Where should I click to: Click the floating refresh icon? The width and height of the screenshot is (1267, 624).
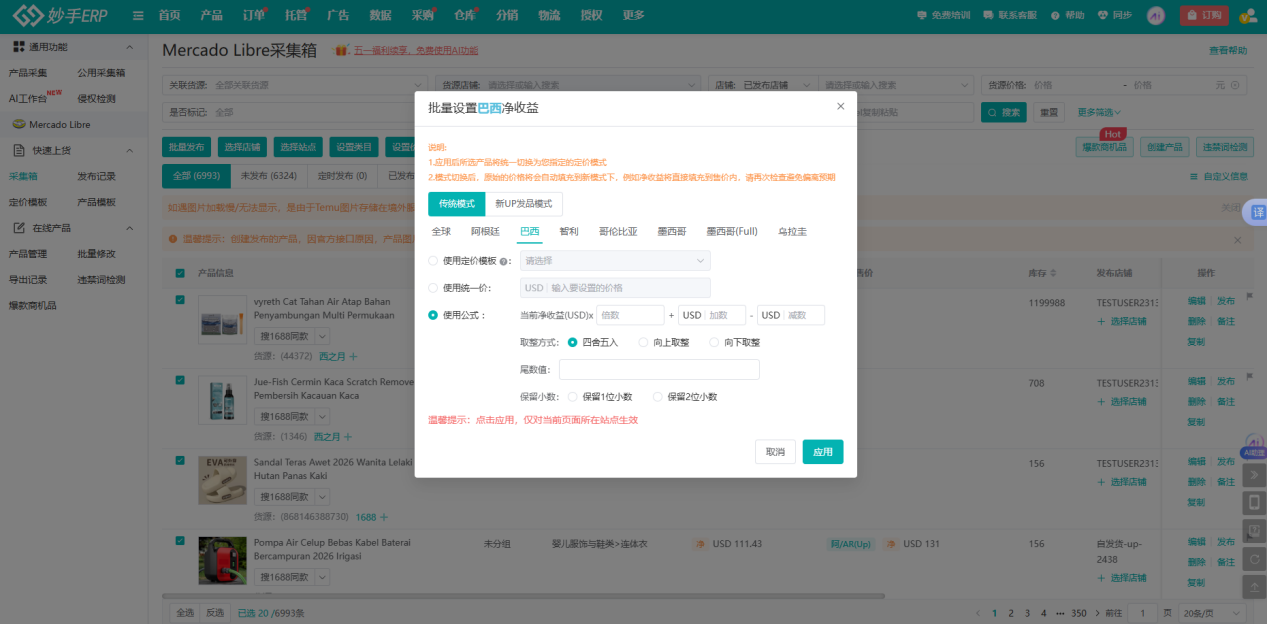click(1254, 558)
